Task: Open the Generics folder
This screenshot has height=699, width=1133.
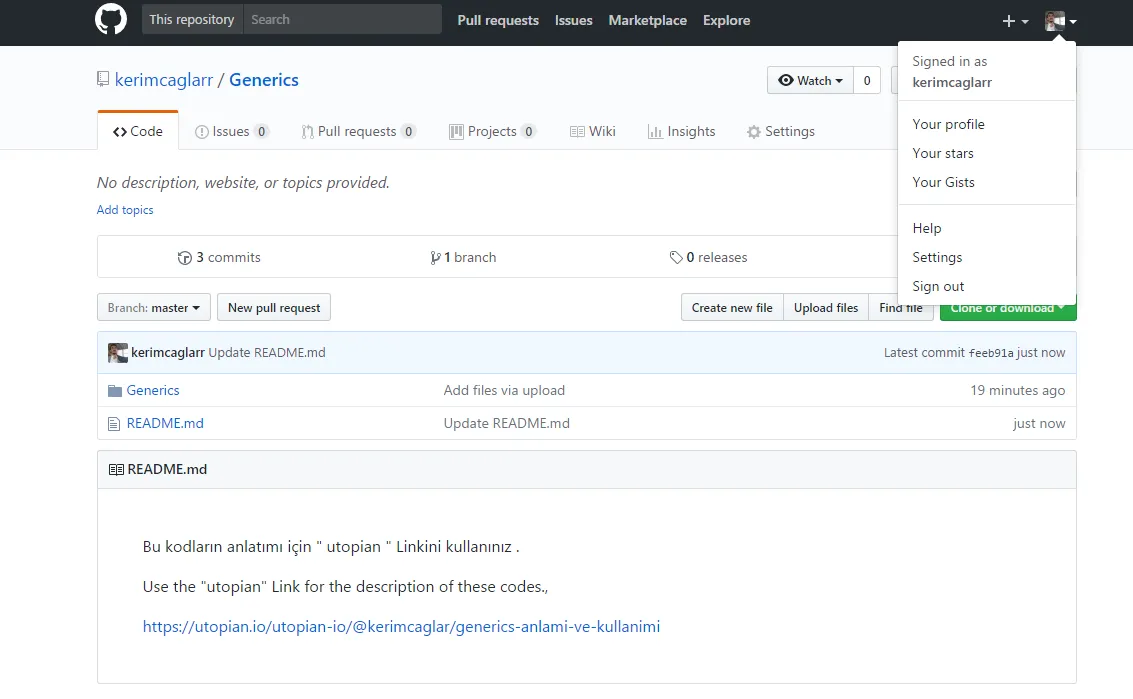Action: 153,390
